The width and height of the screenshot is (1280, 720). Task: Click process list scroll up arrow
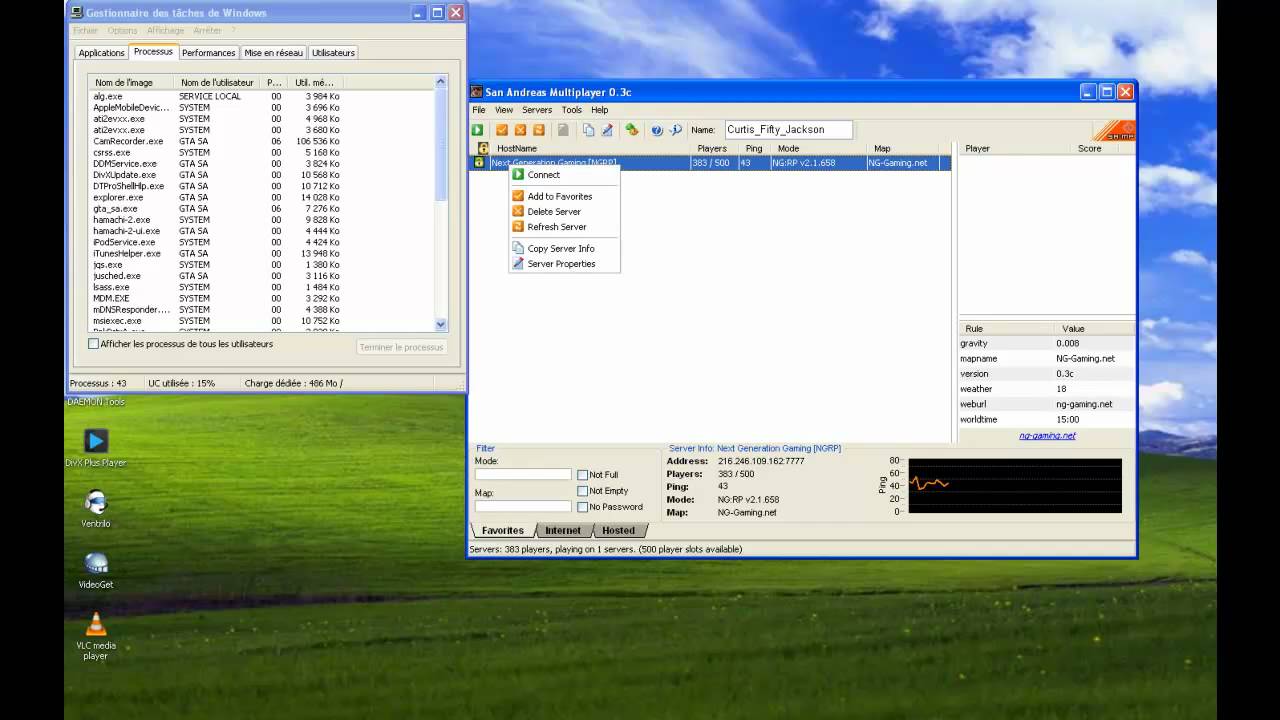[441, 82]
